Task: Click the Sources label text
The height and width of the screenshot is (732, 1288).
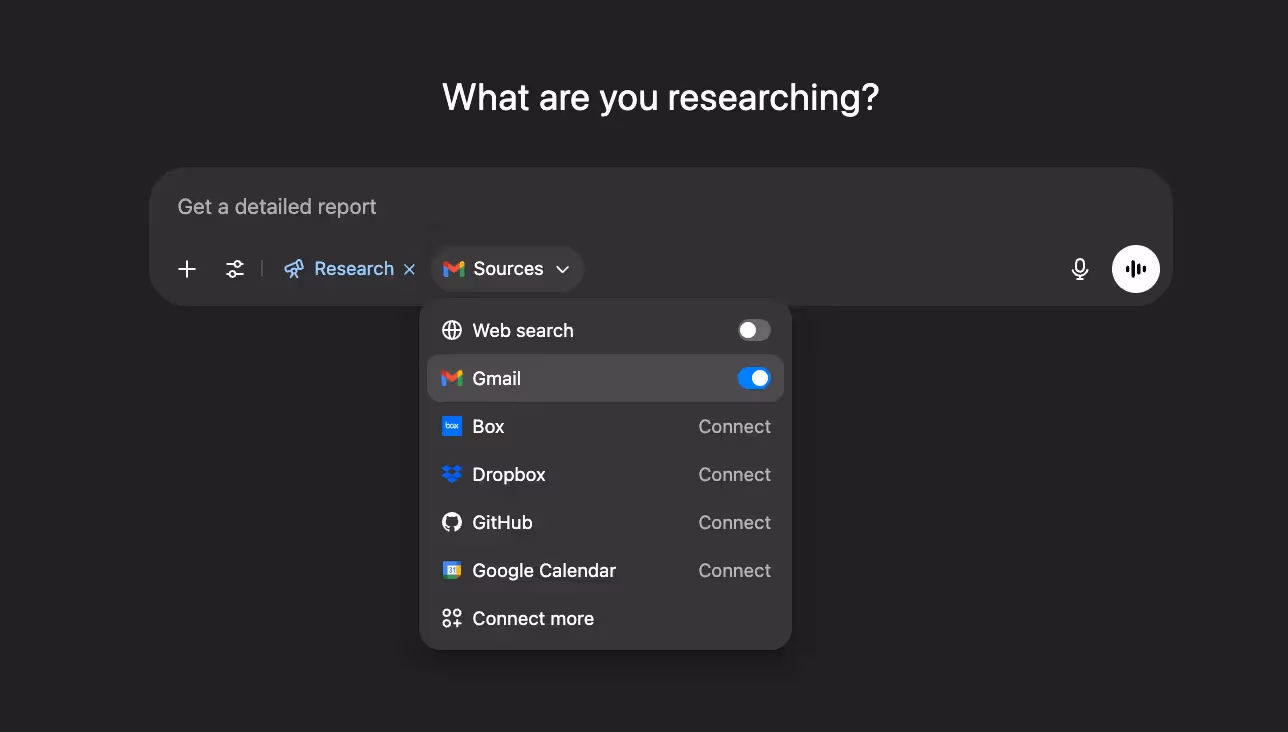Action: point(508,269)
